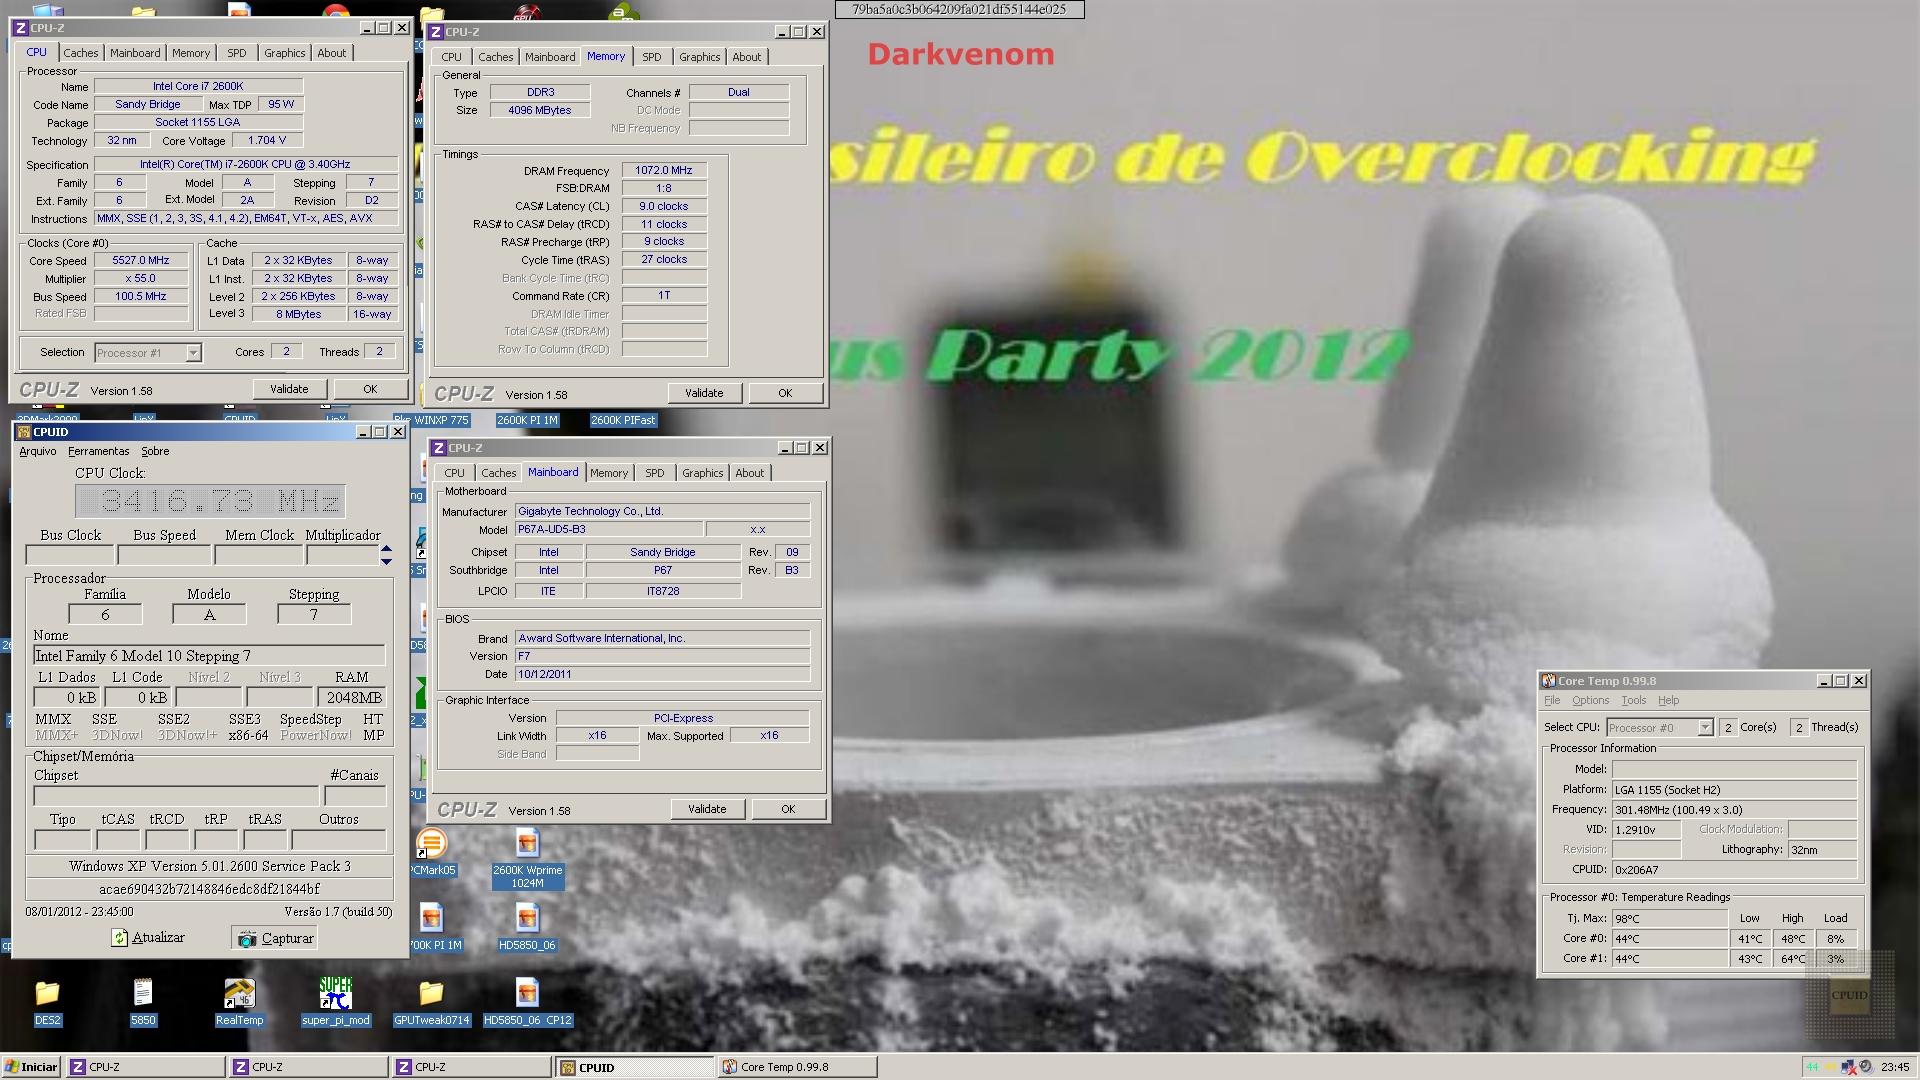Open the HD5850_06 desktop file icon
The image size is (1920, 1080).
(527, 926)
